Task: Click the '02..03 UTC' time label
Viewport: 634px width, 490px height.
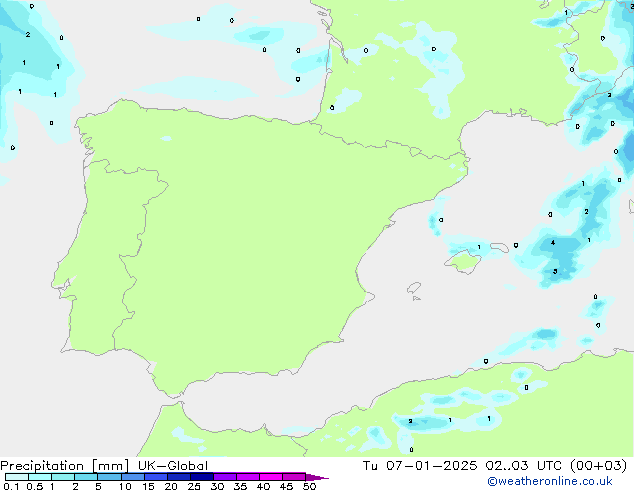Action: coord(524,466)
